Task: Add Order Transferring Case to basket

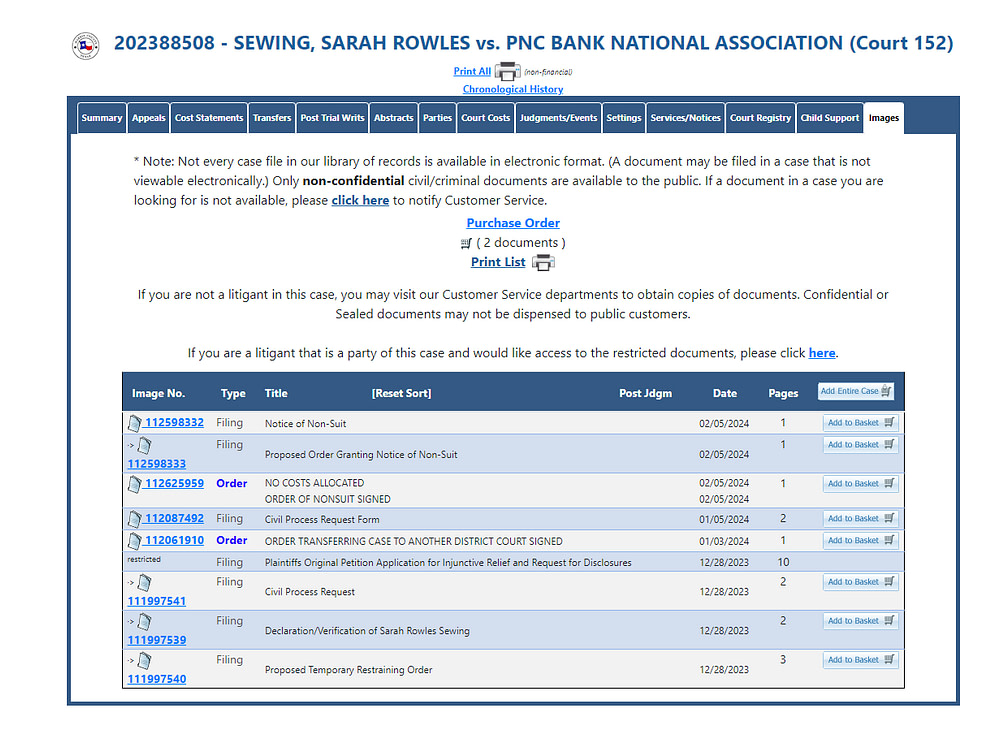Action: point(860,541)
